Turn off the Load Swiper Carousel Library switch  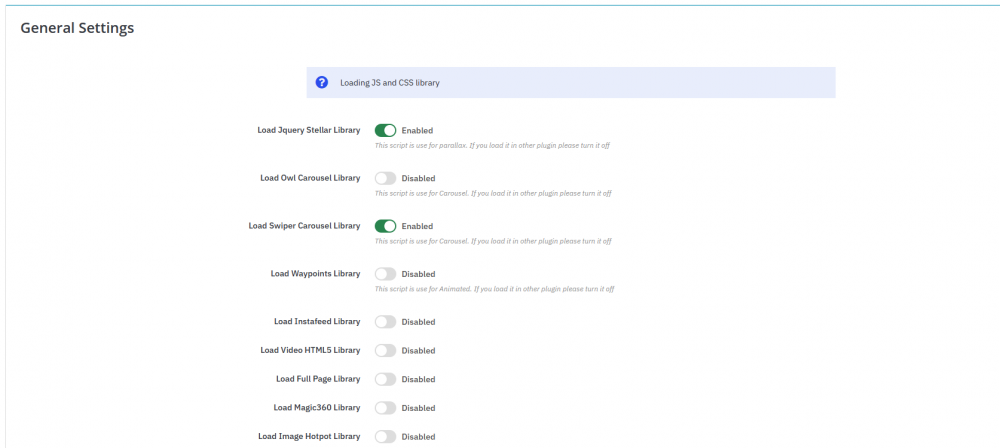[x=385, y=226]
